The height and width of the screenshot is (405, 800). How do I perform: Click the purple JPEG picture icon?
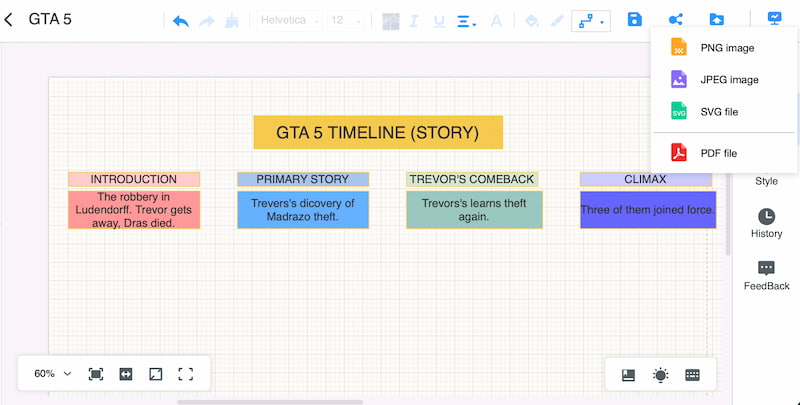tap(679, 79)
